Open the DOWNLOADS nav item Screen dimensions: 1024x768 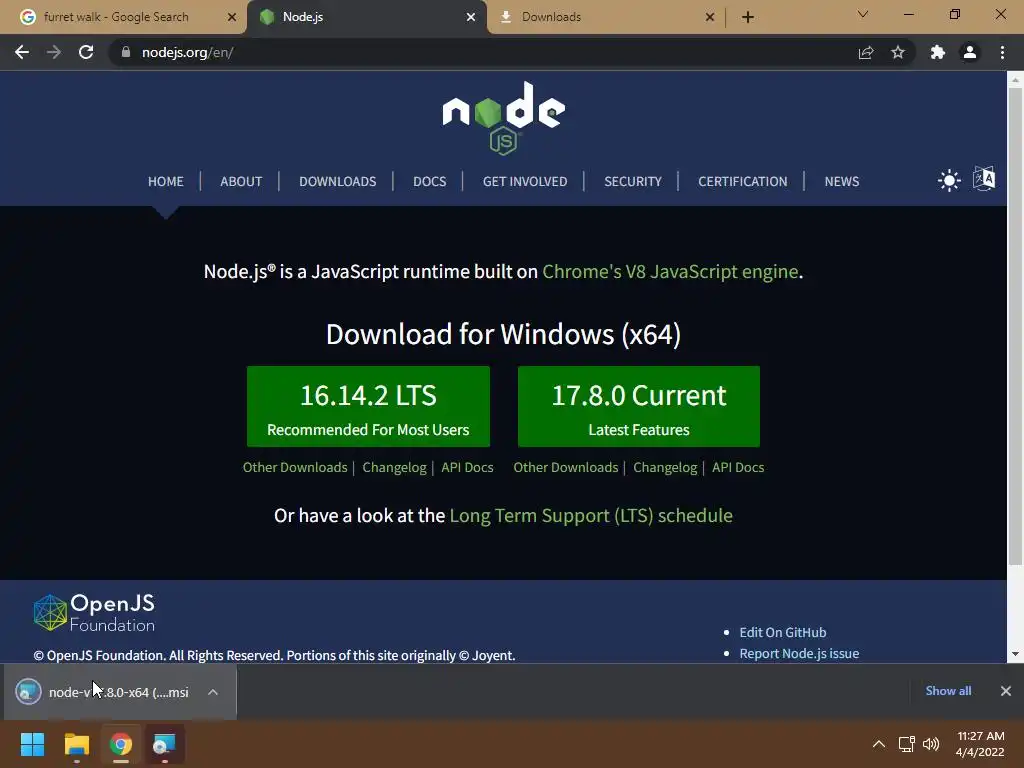338,182
